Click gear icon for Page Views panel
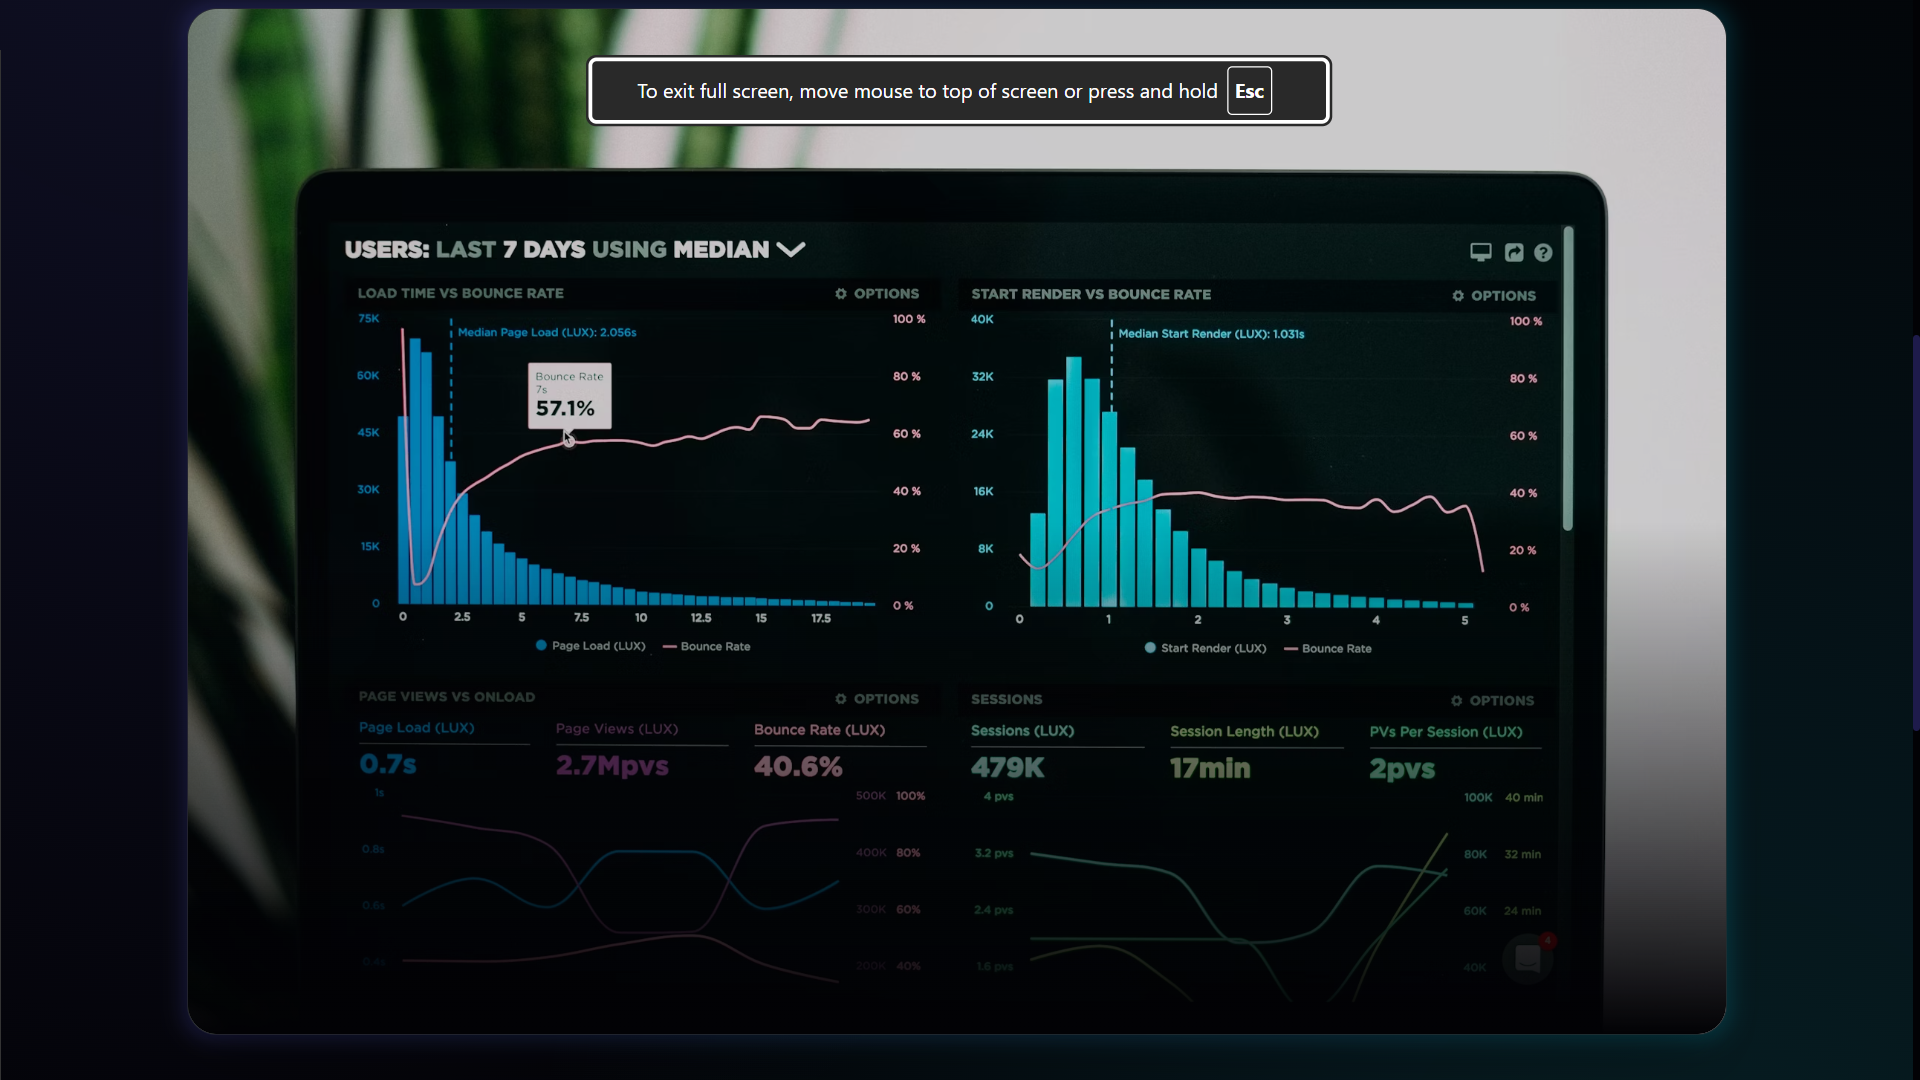This screenshot has width=1920, height=1080. (841, 699)
